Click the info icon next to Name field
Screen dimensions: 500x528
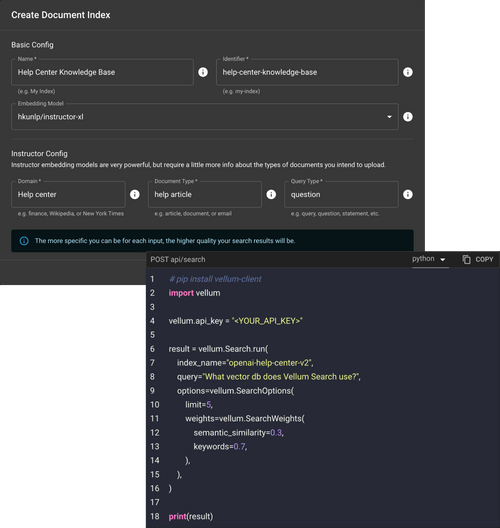point(203,72)
